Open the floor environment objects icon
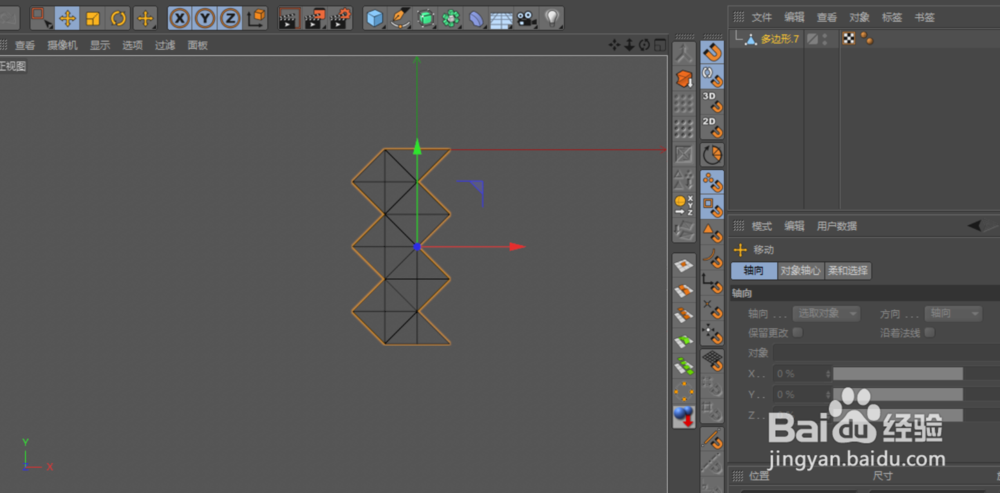This screenshot has width=1000, height=493. pos(501,18)
